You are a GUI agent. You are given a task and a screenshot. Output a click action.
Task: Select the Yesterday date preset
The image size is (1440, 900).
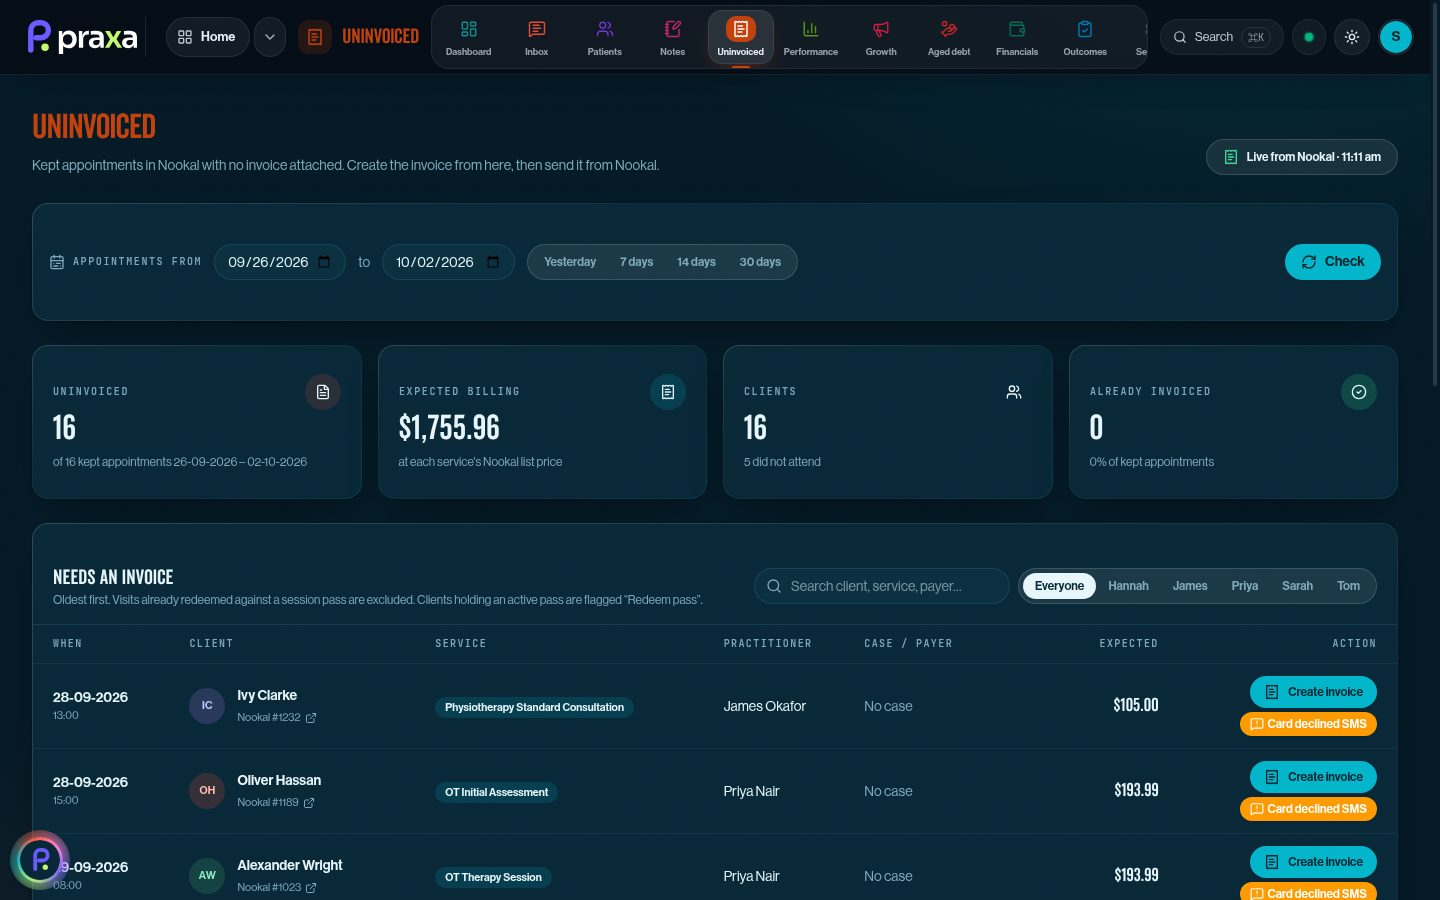570,262
